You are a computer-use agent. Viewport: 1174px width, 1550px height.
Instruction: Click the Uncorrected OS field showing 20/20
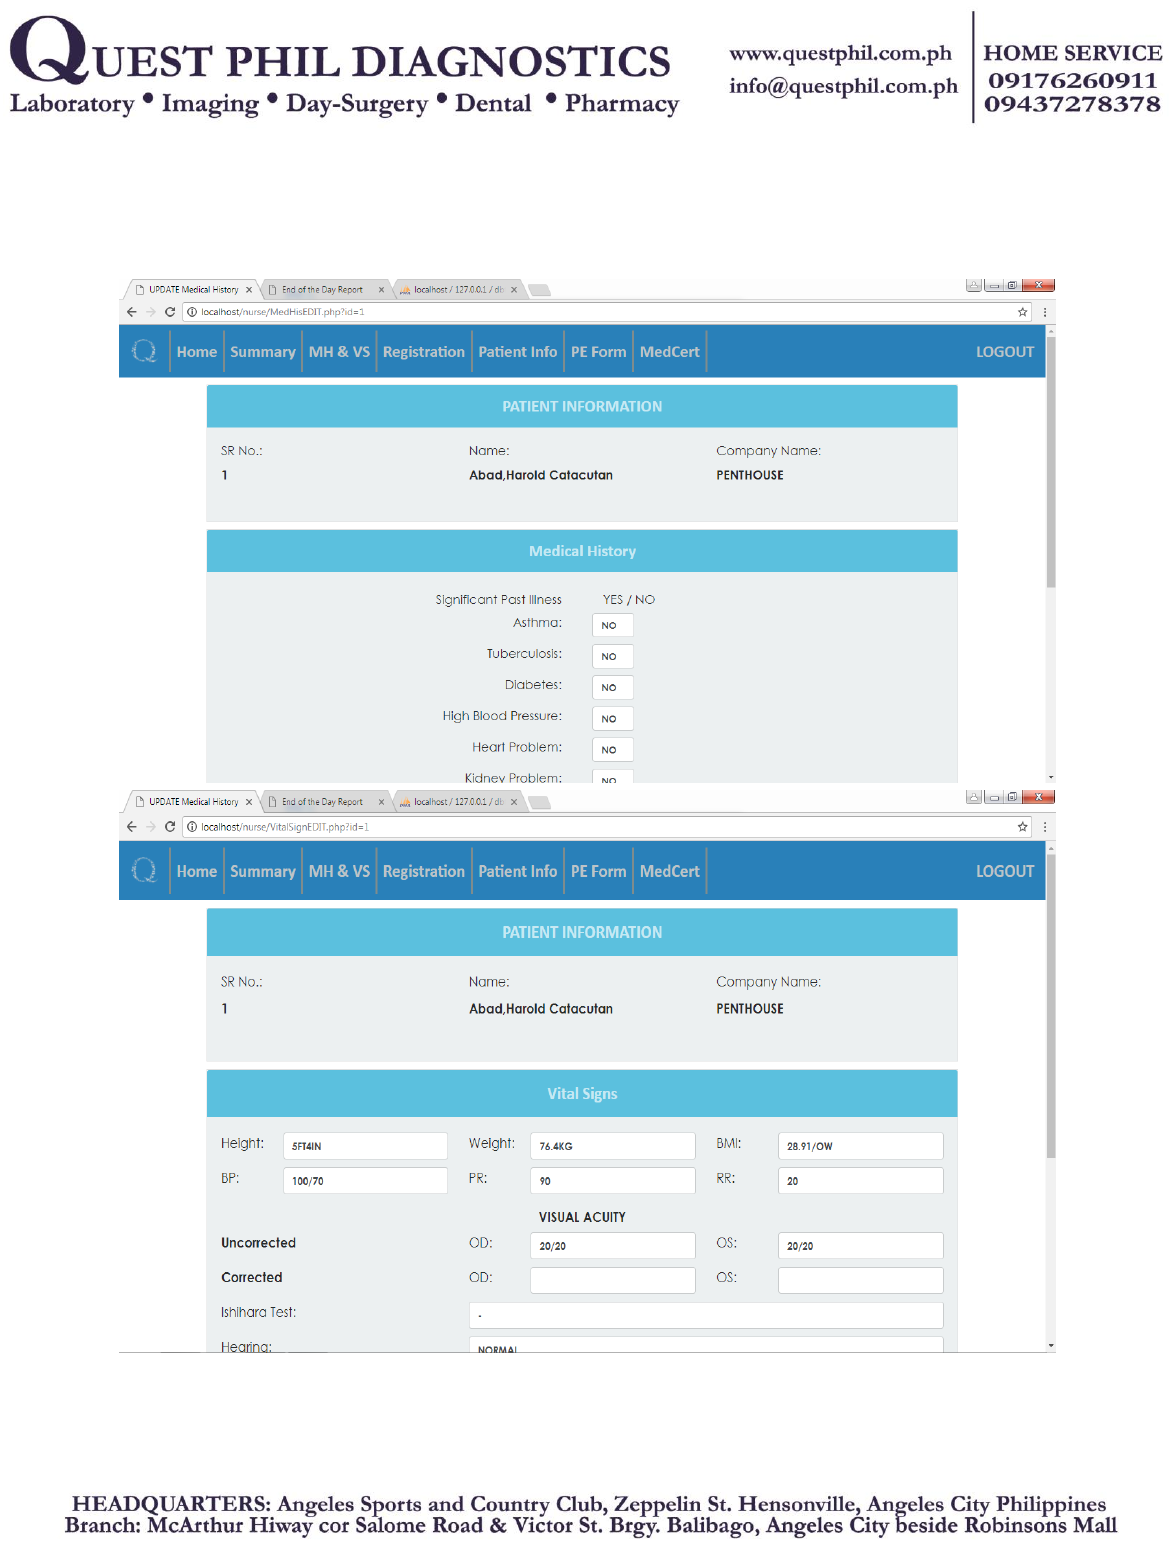(x=861, y=1245)
